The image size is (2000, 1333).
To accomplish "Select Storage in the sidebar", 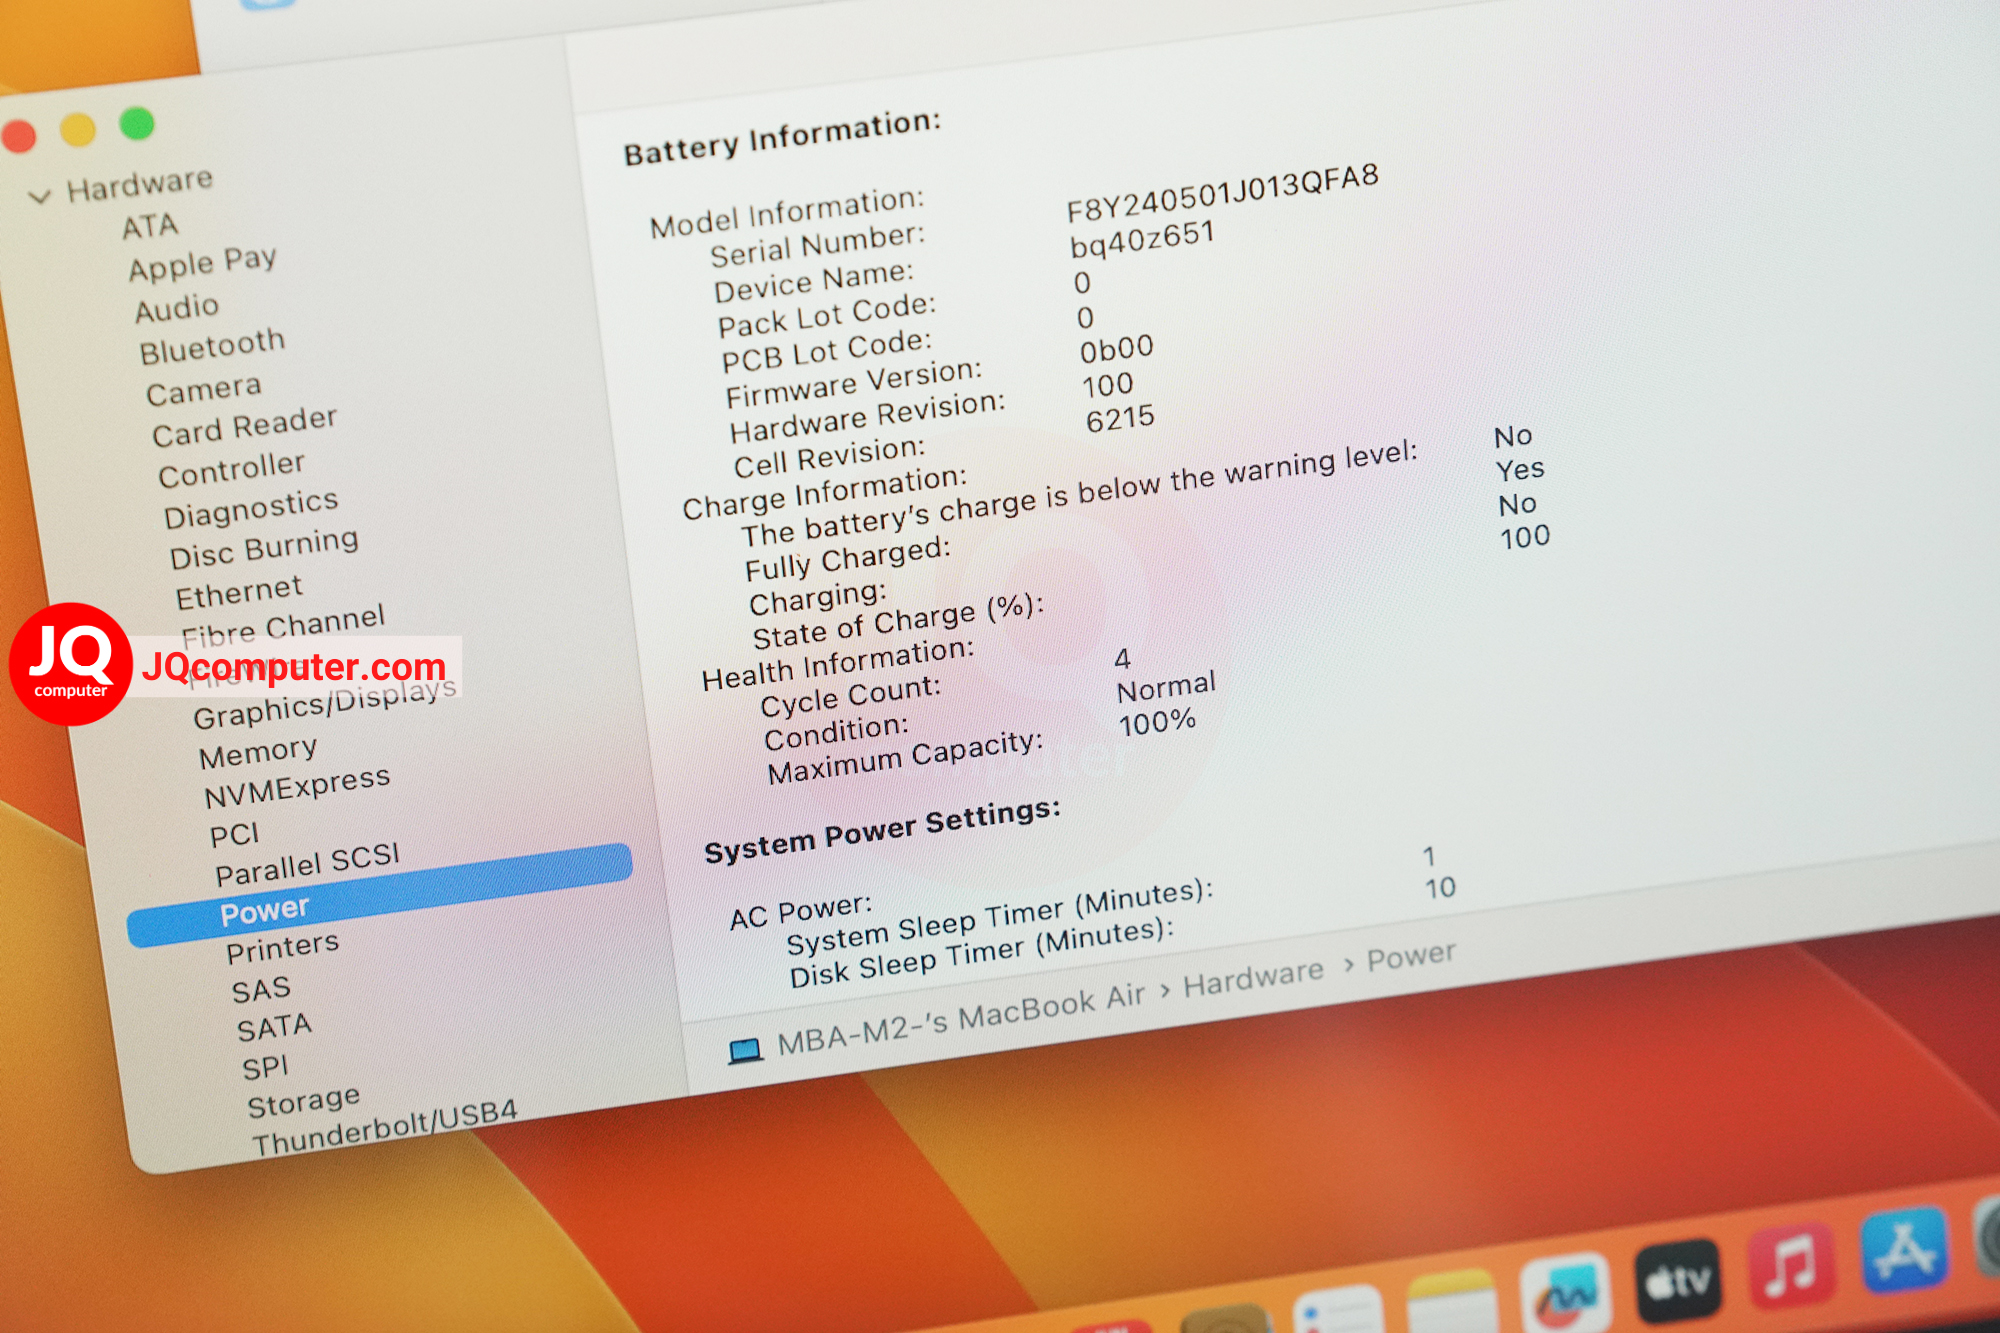I will (303, 1103).
